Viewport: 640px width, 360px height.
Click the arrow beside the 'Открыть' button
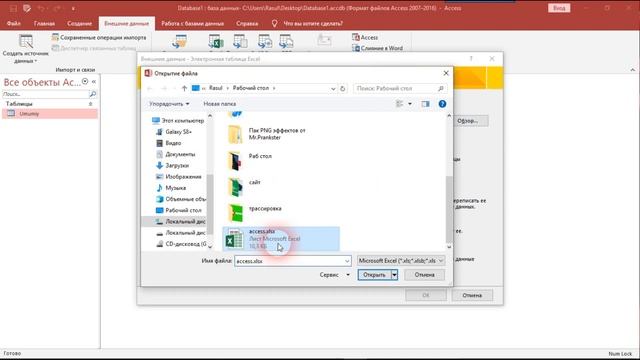tap(394, 275)
